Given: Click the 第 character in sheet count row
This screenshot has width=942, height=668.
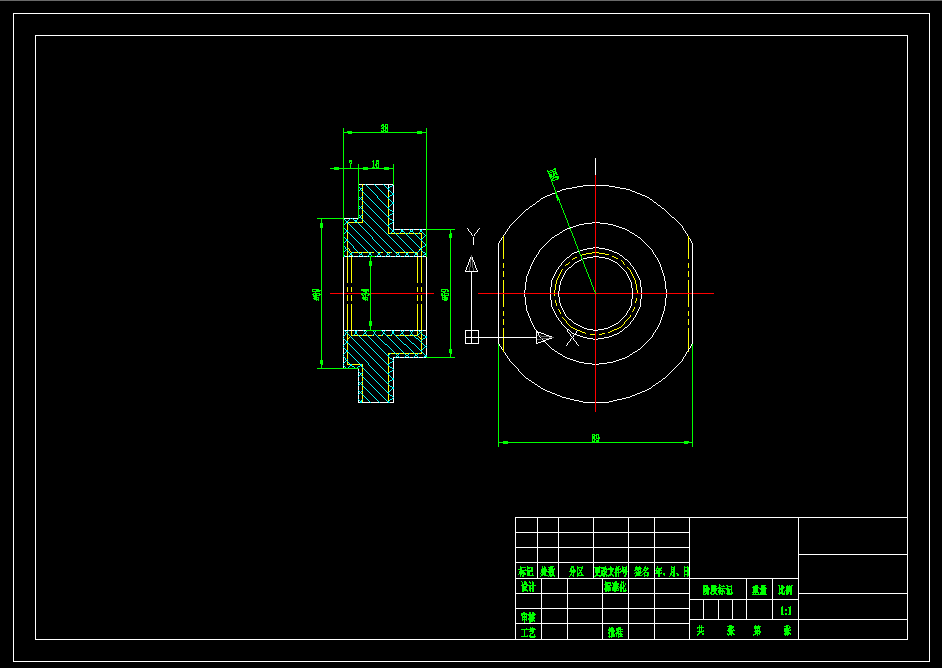Looking at the screenshot, I should coord(757,630).
